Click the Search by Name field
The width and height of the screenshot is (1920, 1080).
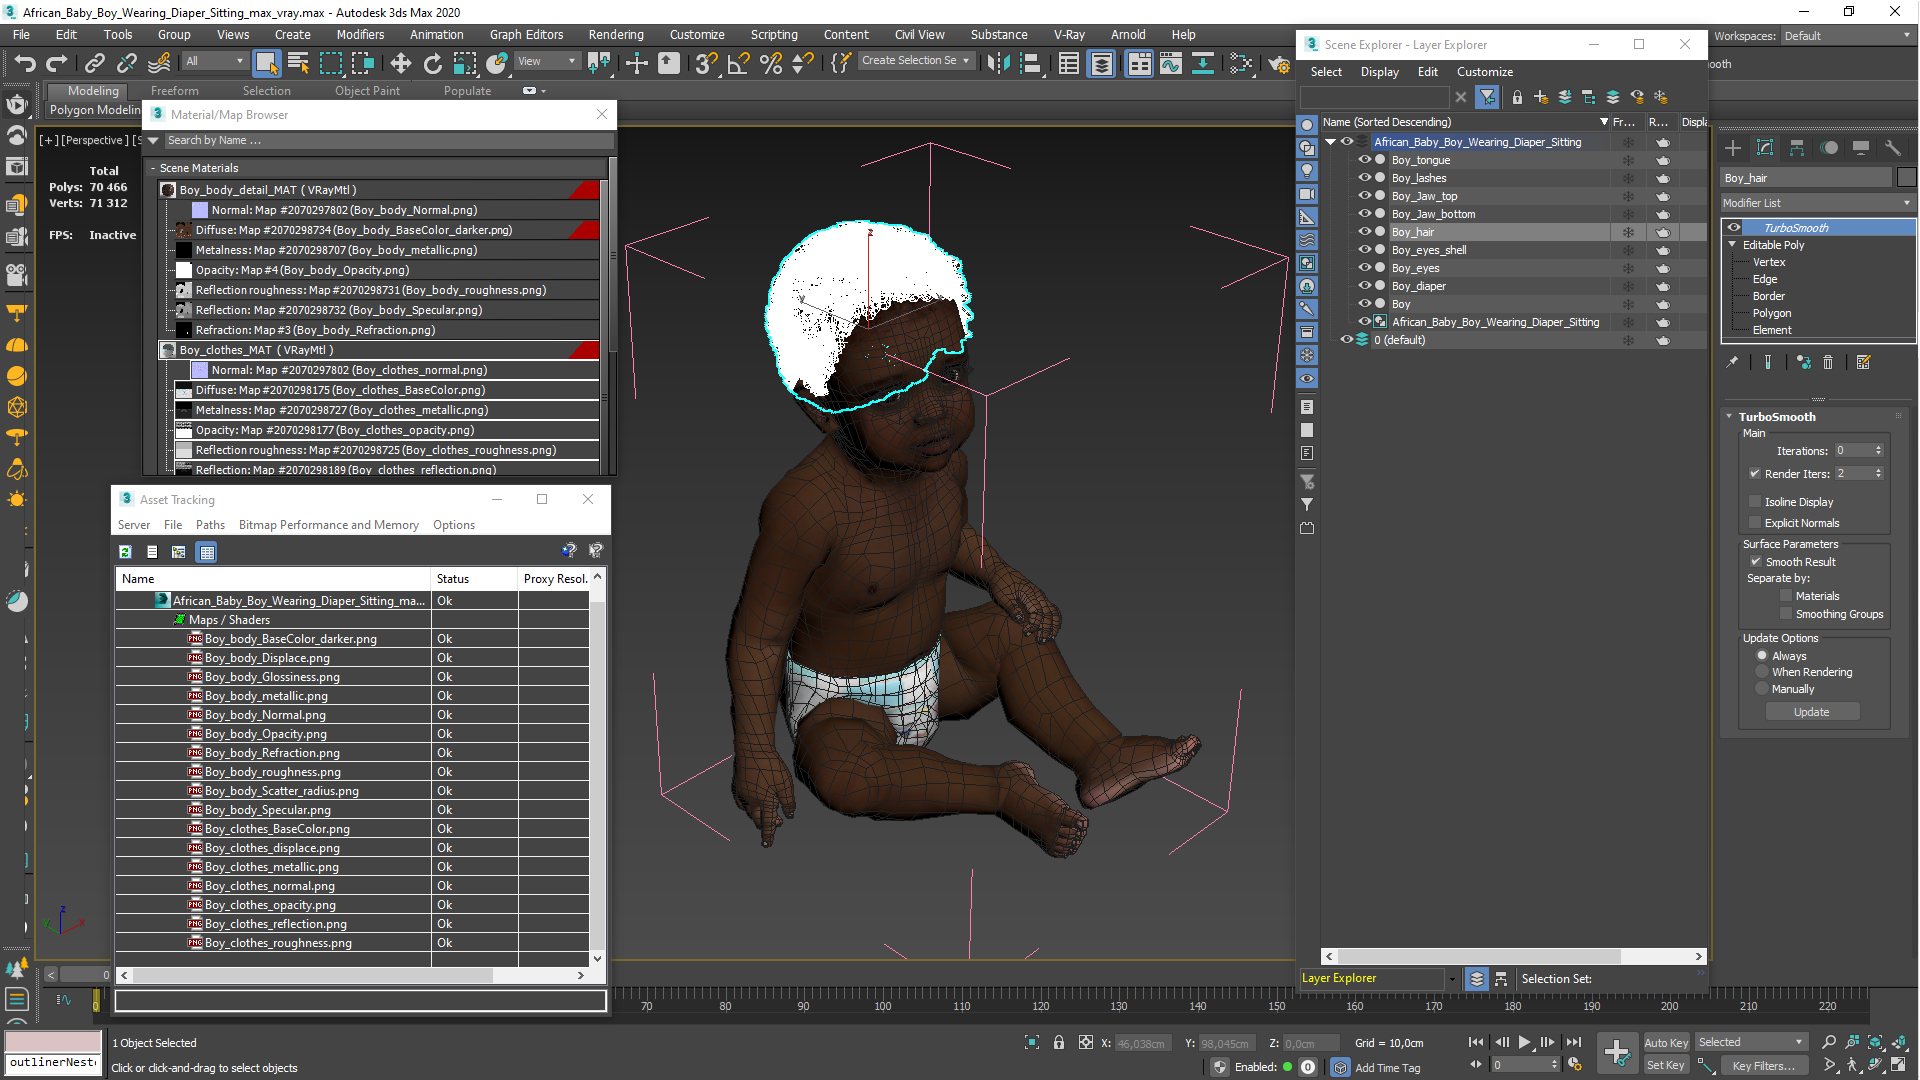coord(388,141)
